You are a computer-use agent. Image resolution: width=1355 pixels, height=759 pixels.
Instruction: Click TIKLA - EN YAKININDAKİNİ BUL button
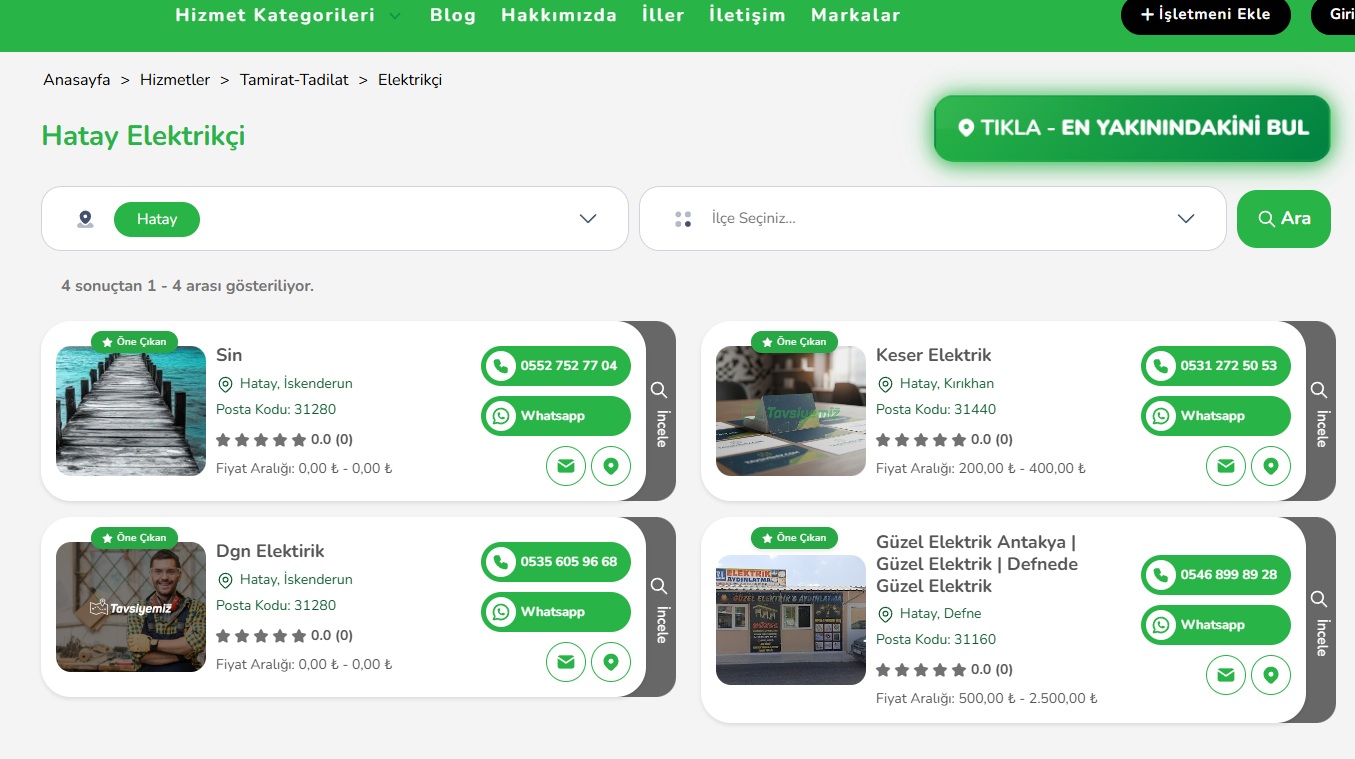[1132, 128]
